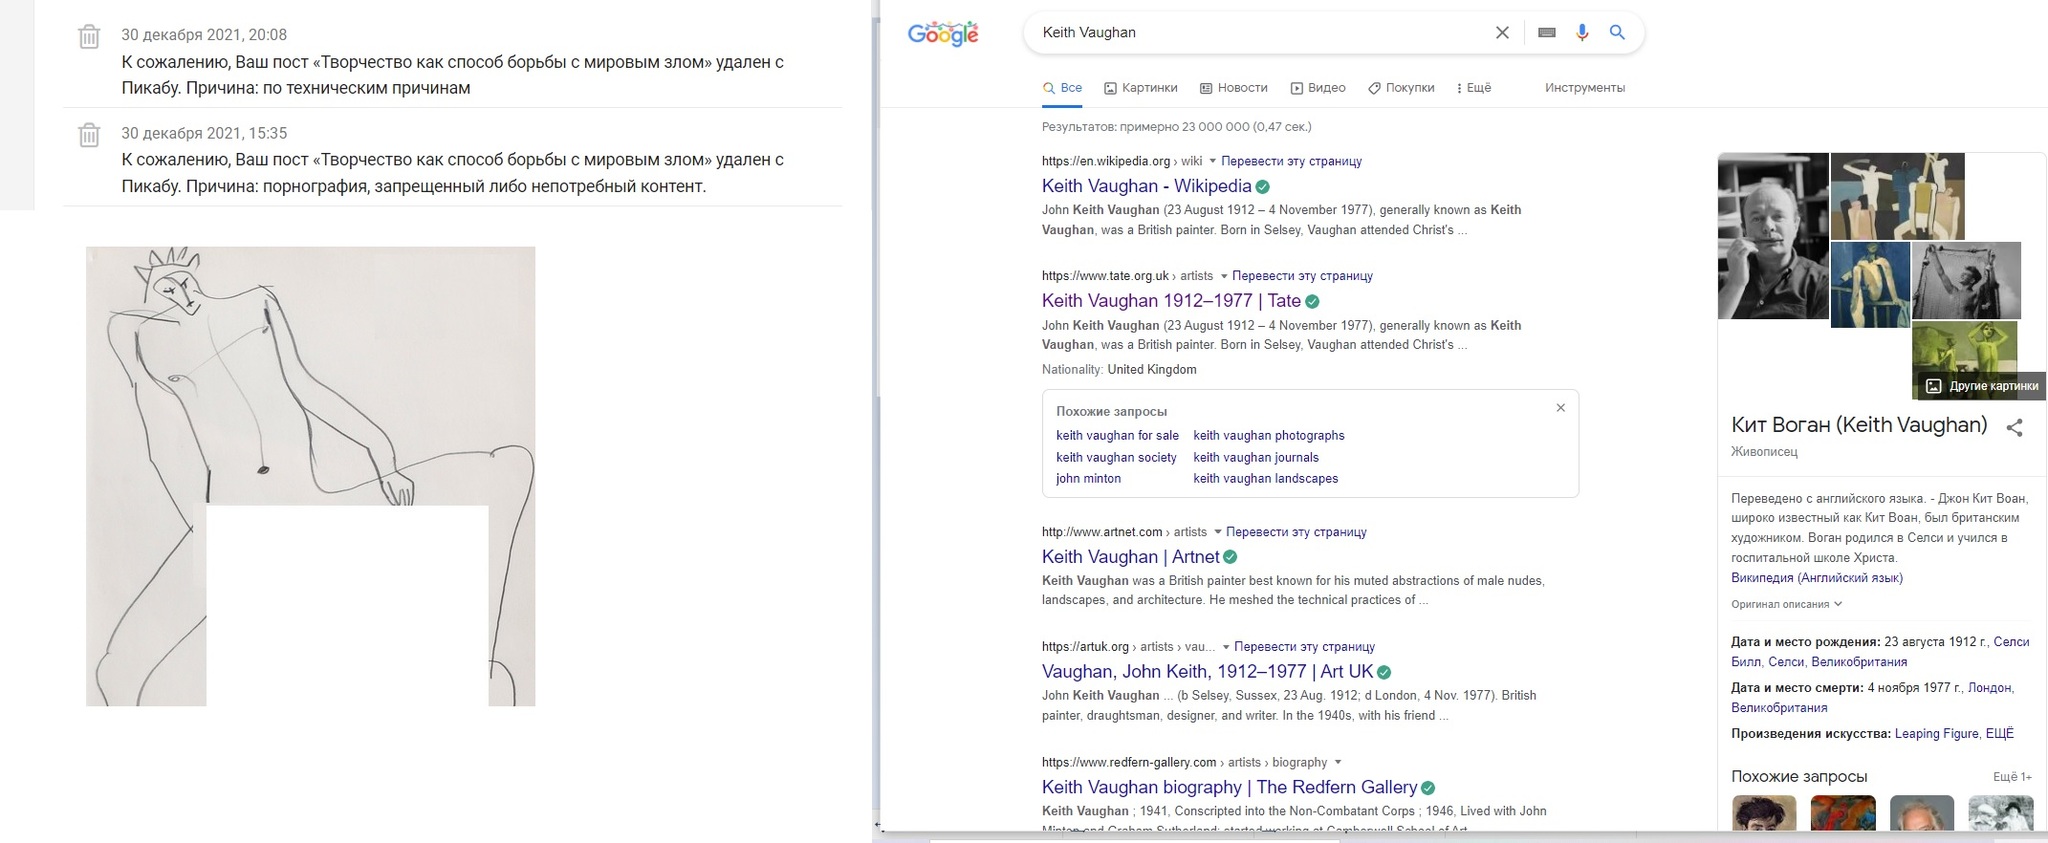
Task: Switch to the Картинки tab
Action: tap(1140, 88)
